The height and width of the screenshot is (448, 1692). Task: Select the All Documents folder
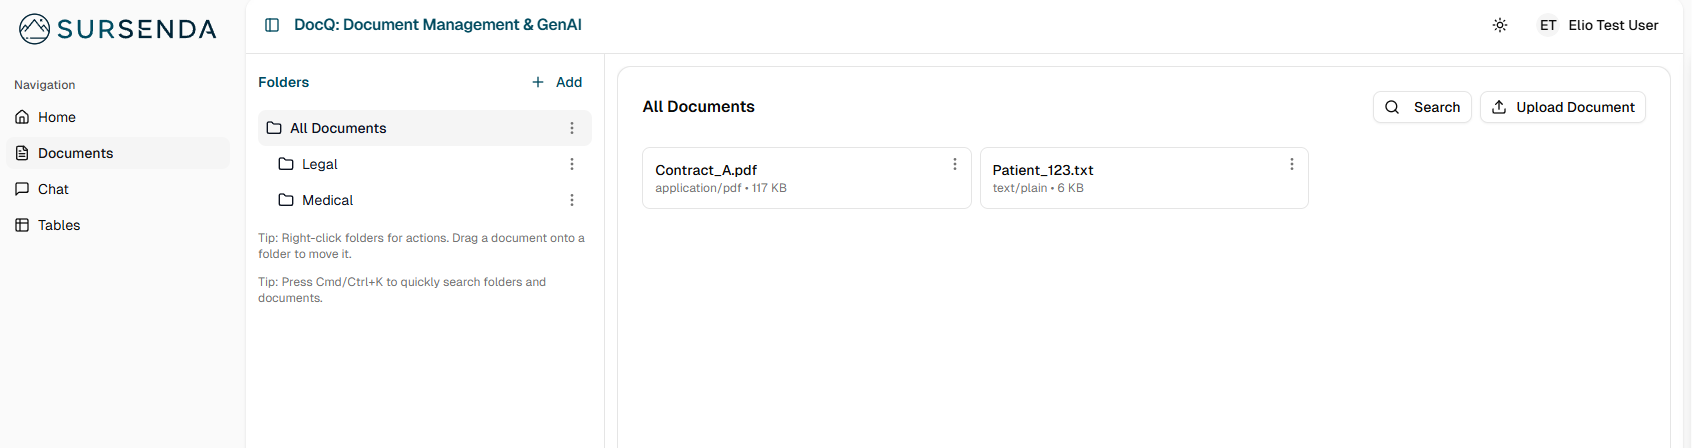[338, 128]
